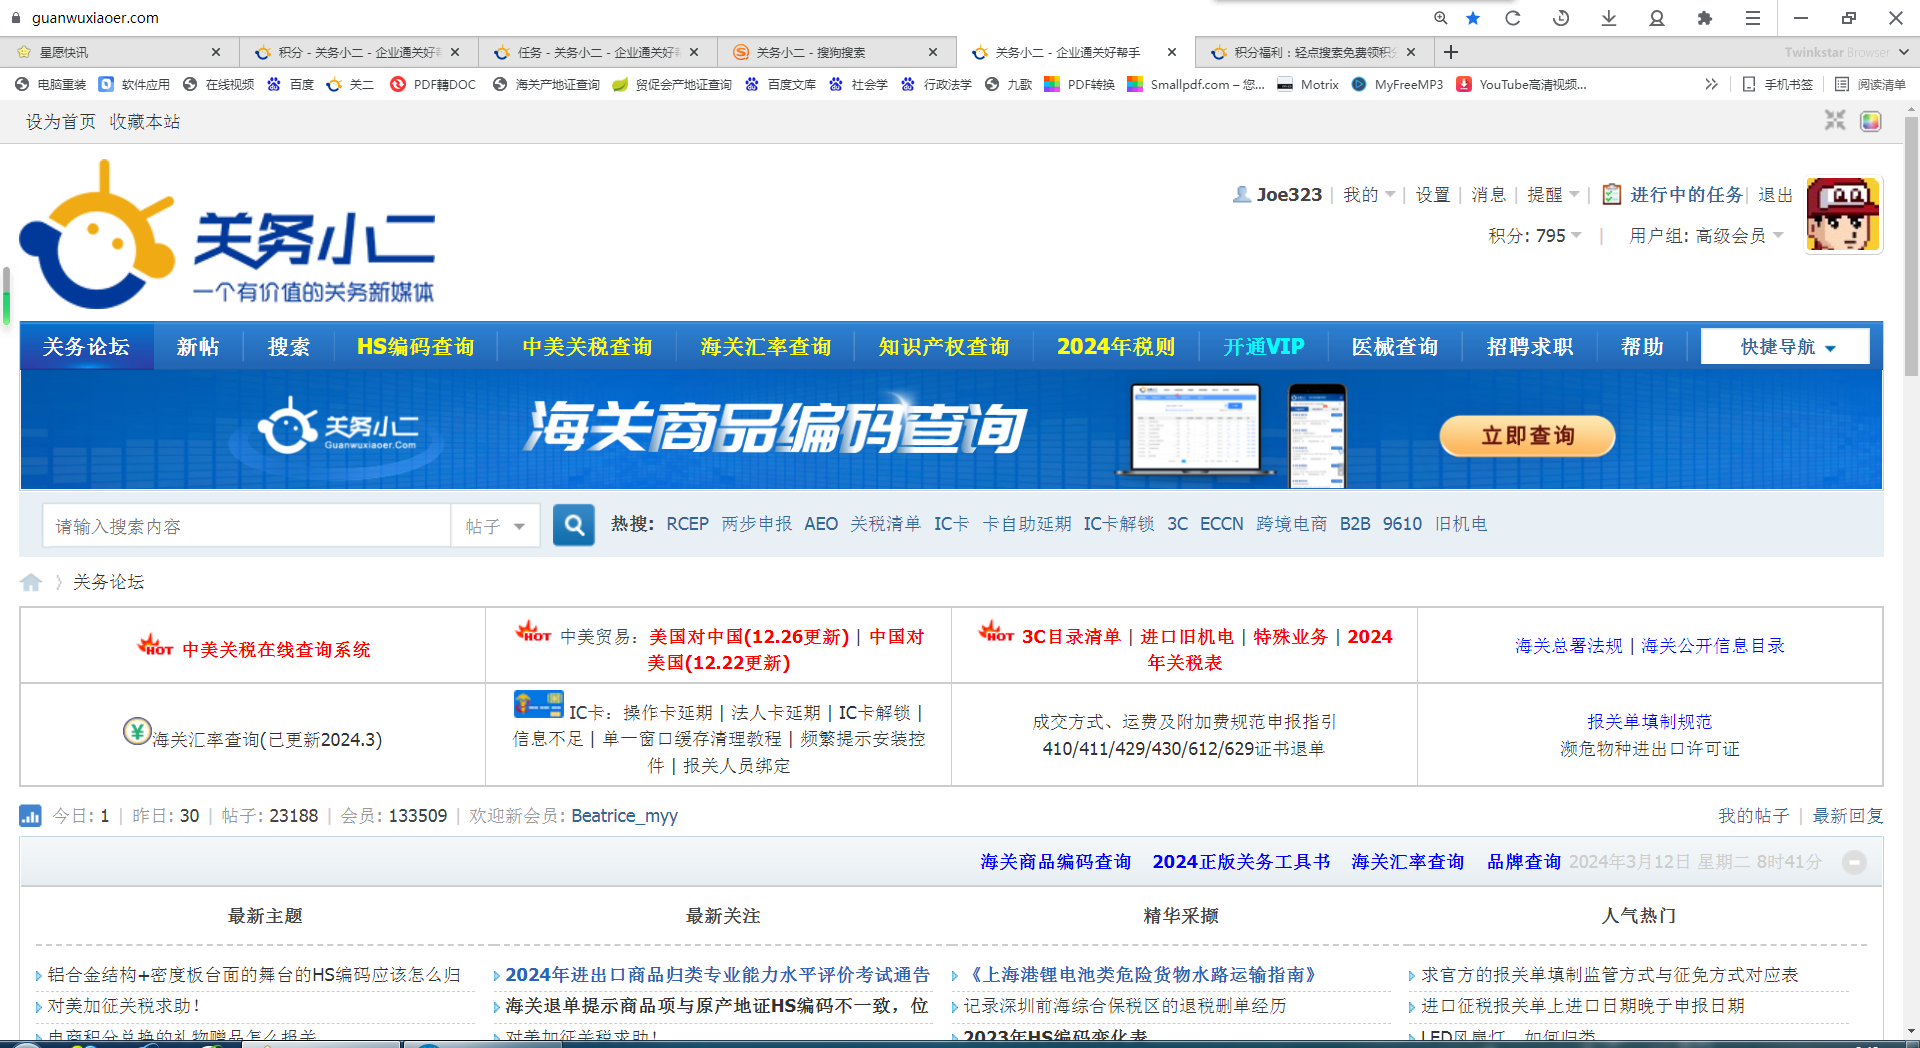
Task: Click the RCEP hot search link
Action: point(687,524)
